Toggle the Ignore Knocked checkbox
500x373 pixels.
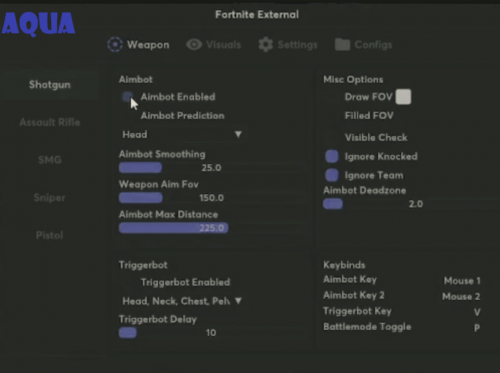pyautogui.click(x=332, y=156)
